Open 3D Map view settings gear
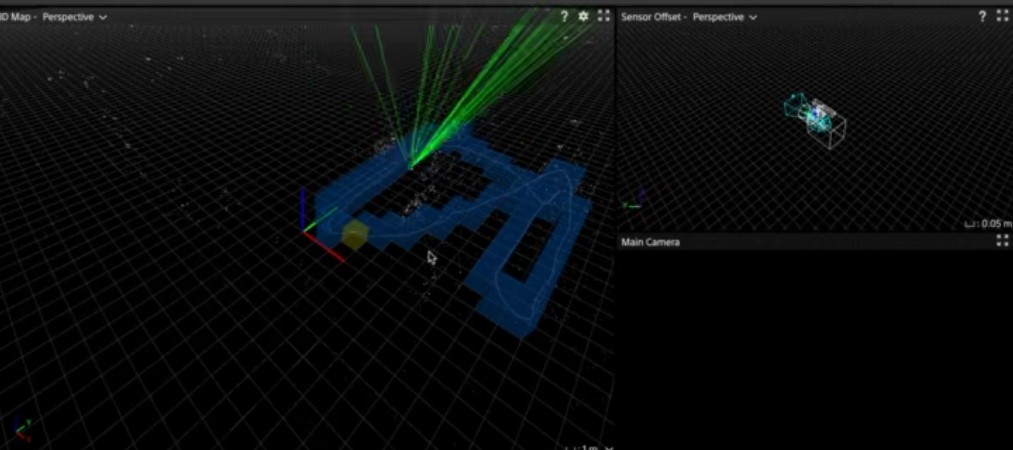Screen dimensions: 1013x450 click(x=583, y=17)
